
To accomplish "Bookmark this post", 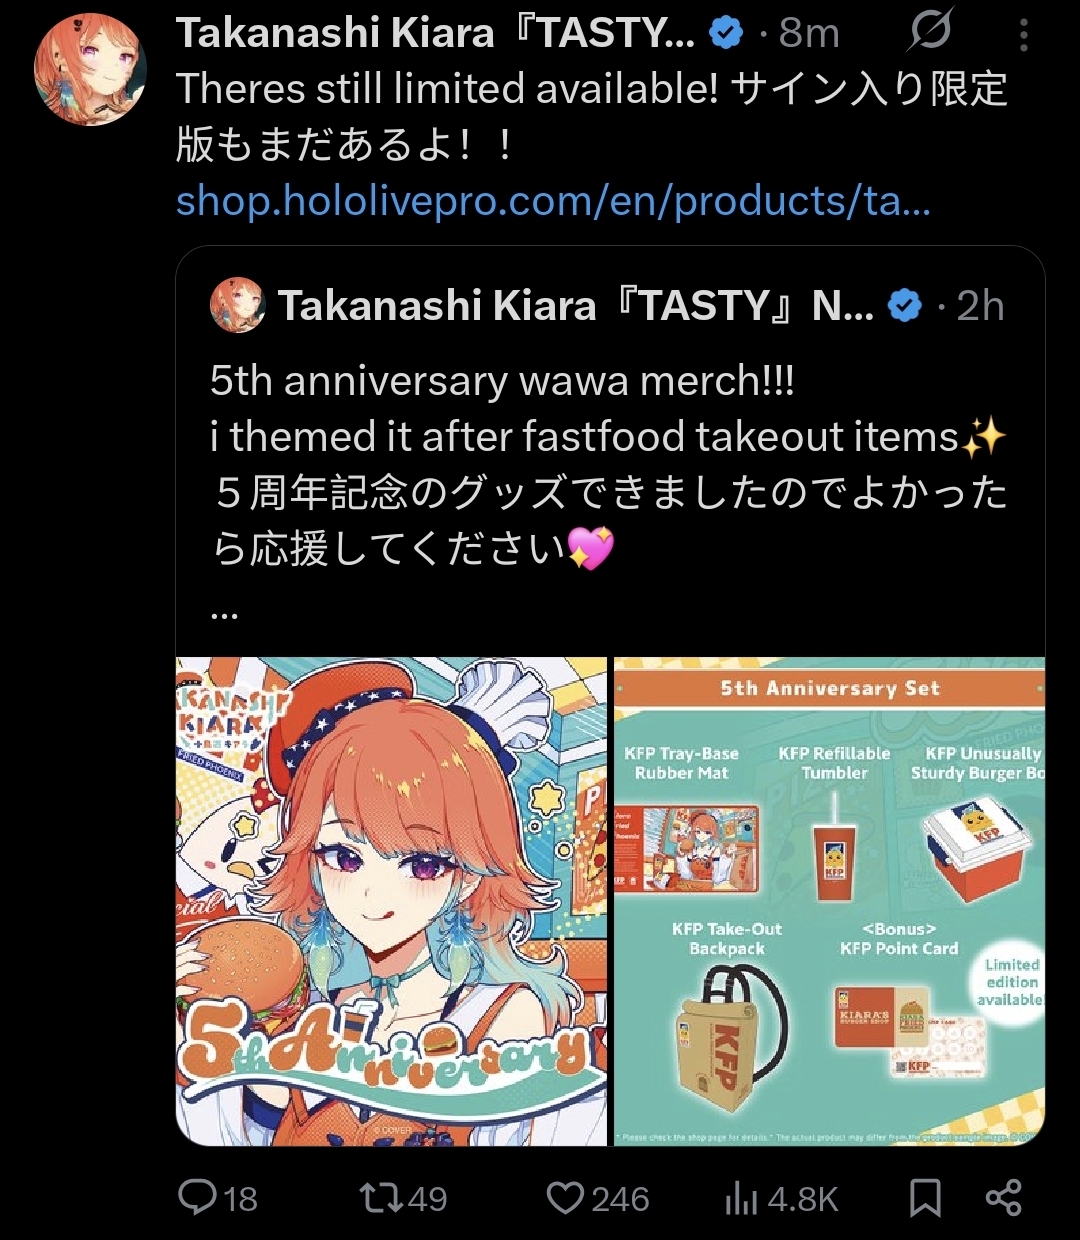I will (x=925, y=1197).
